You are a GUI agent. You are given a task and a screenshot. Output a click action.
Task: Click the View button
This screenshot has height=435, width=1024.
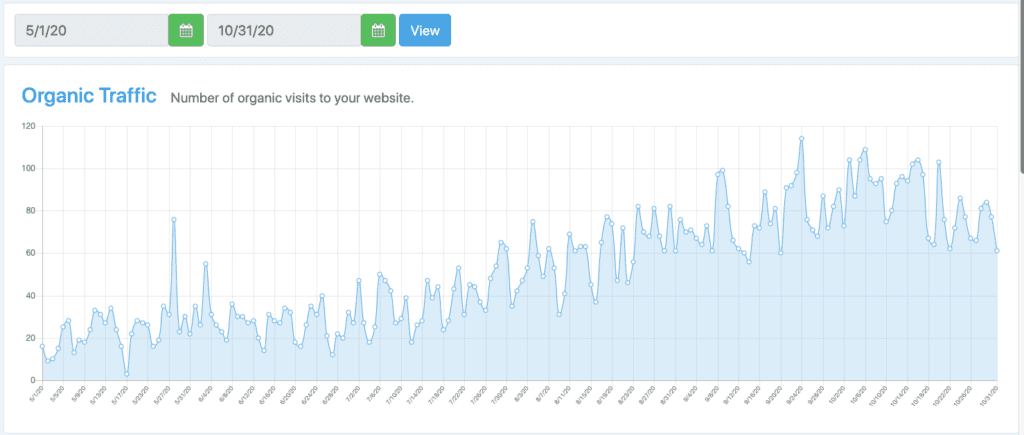425,30
